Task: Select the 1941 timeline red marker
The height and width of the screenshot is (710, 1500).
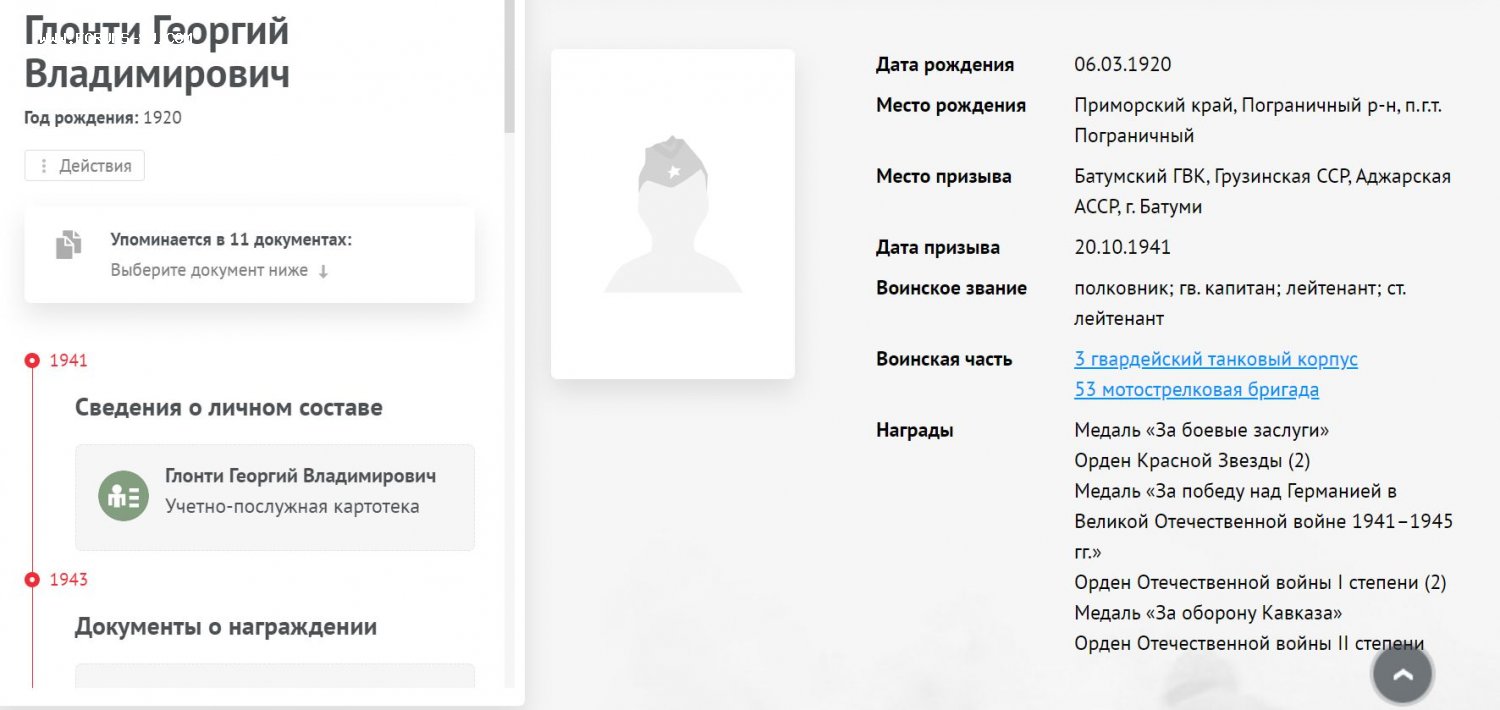Action: tap(32, 360)
